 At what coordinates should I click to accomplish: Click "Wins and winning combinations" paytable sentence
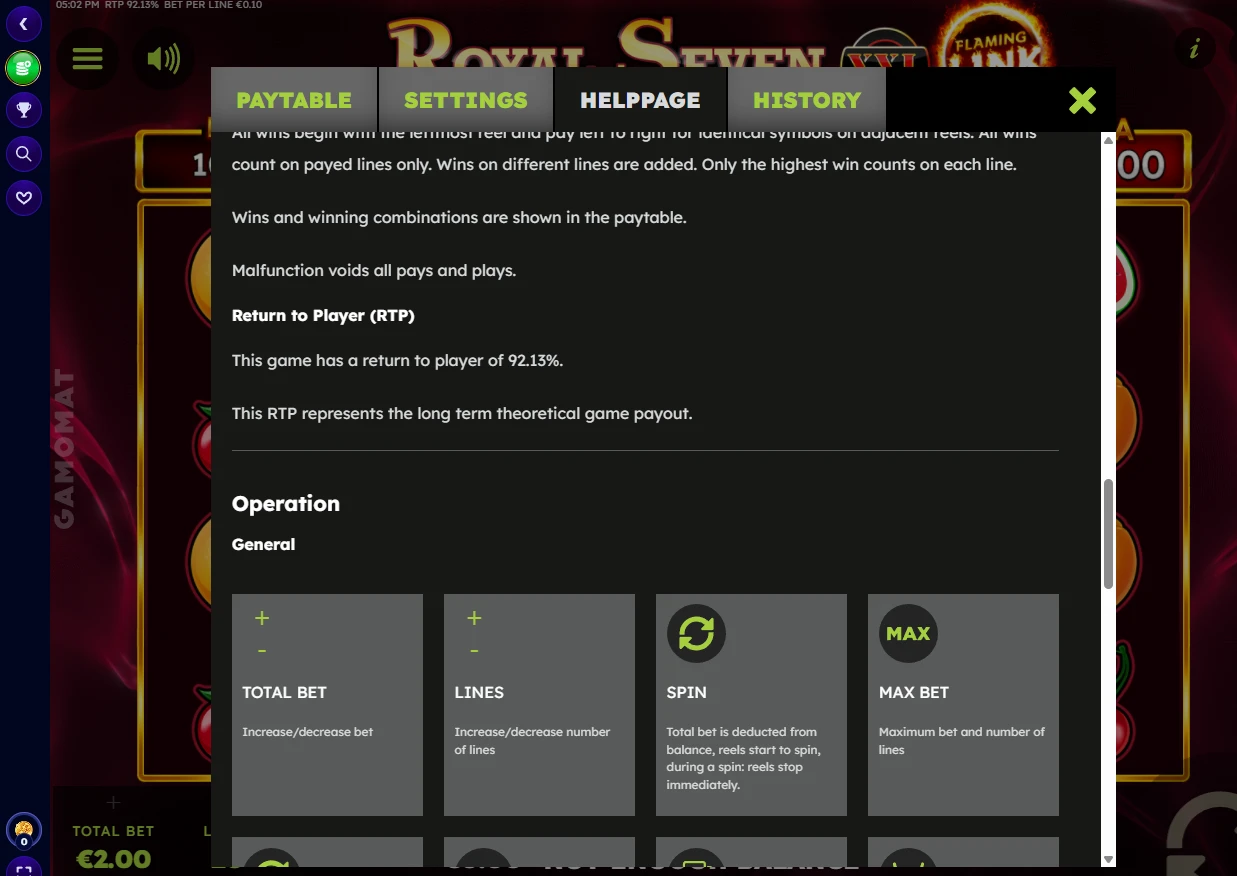(x=459, y=217)
